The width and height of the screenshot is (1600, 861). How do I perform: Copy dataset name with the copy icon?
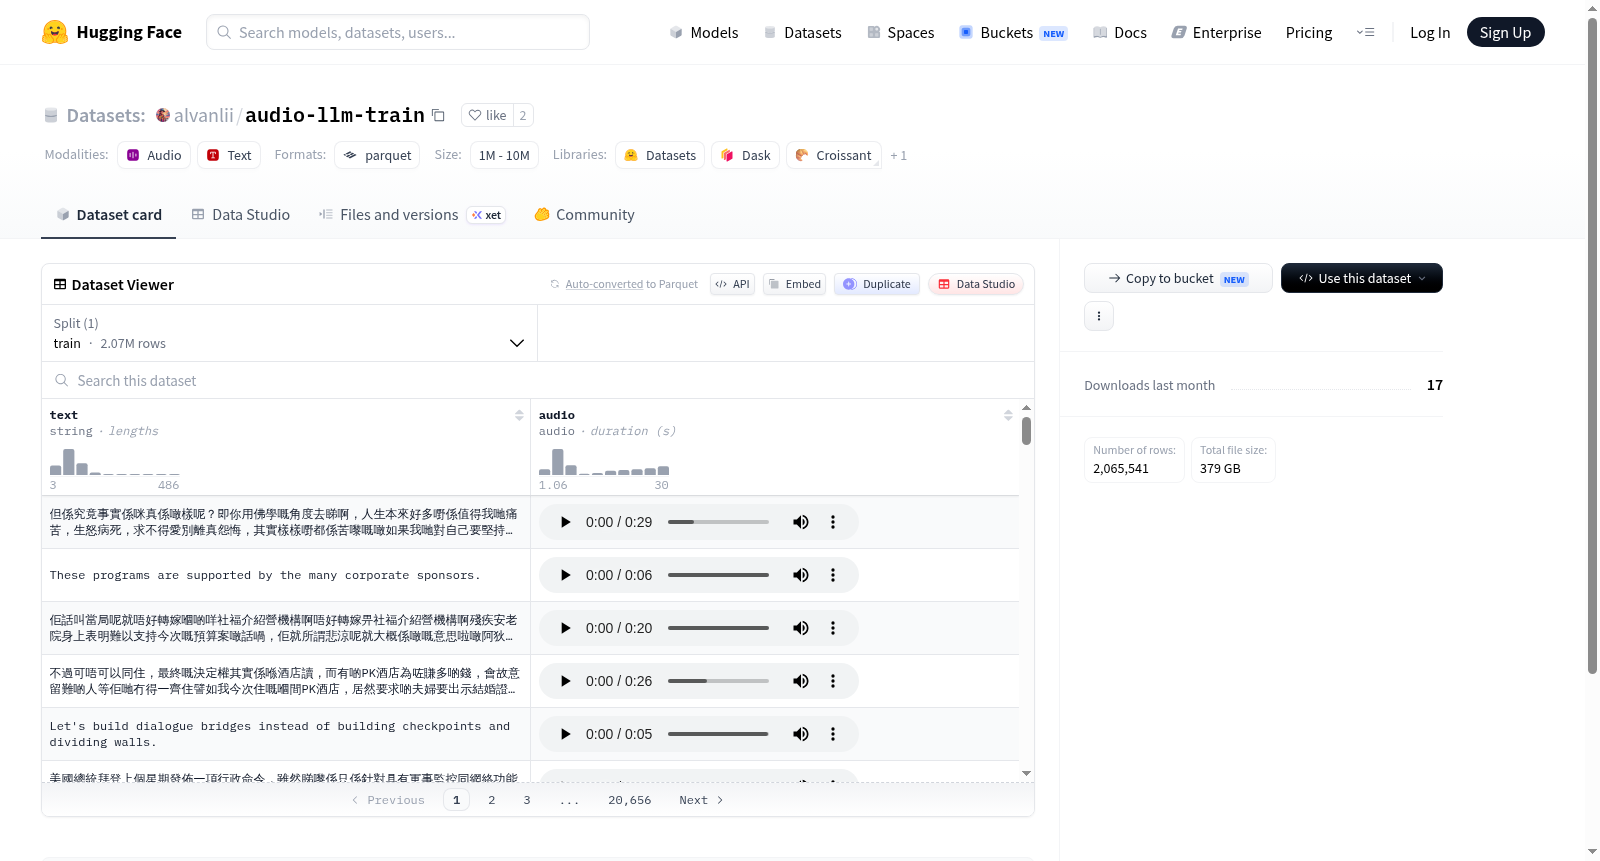[x=438, y=115]
